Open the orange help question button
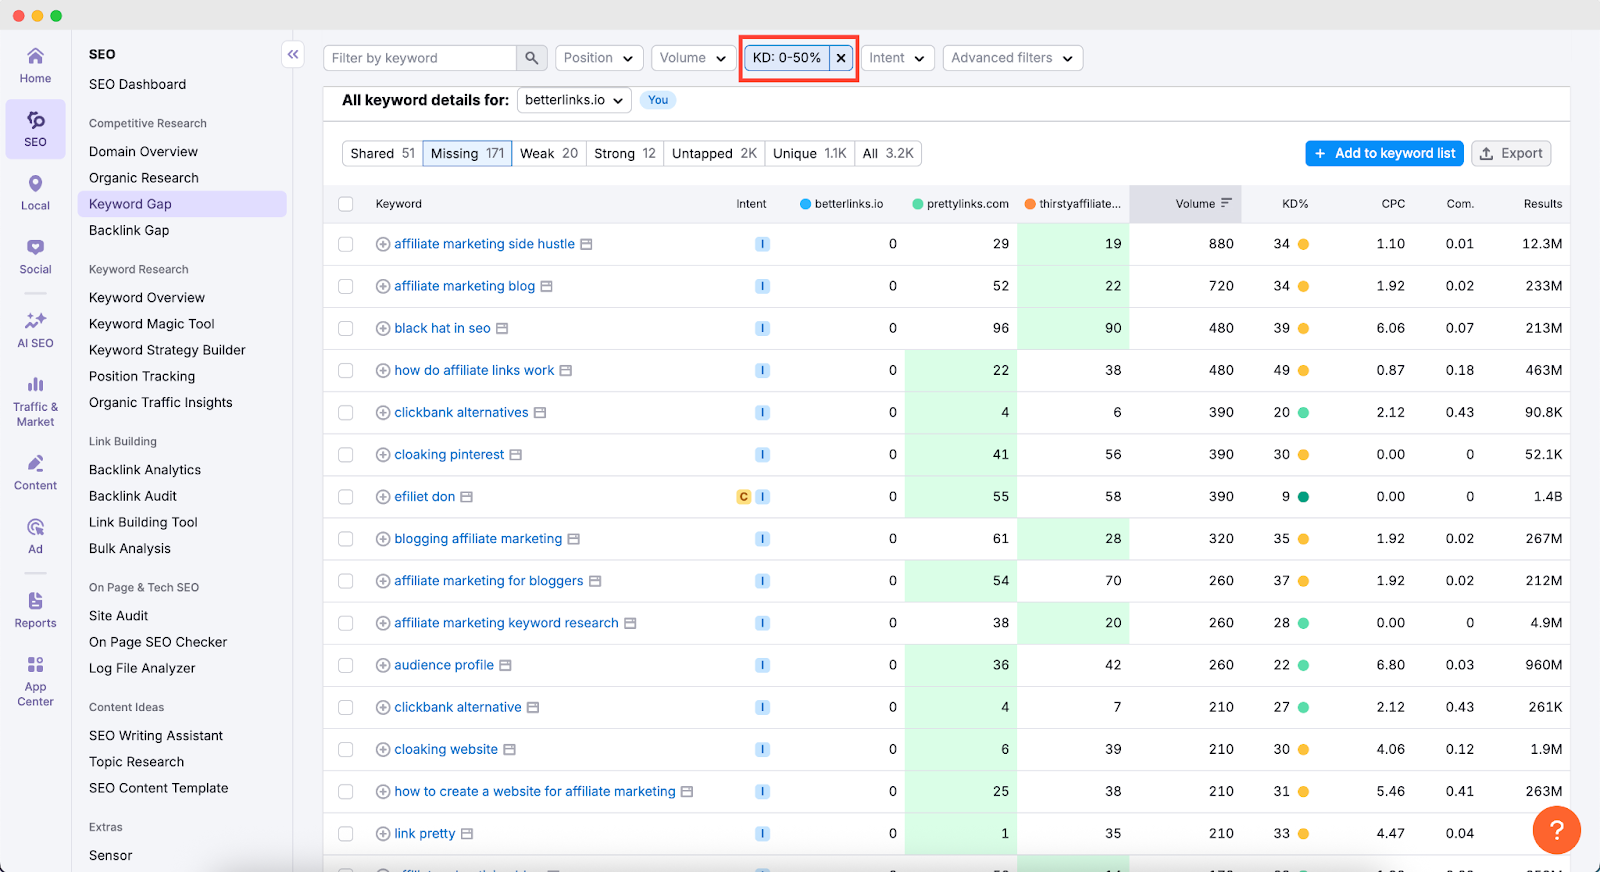Viewport: 1600px width, 872px height. point(1556,830)
